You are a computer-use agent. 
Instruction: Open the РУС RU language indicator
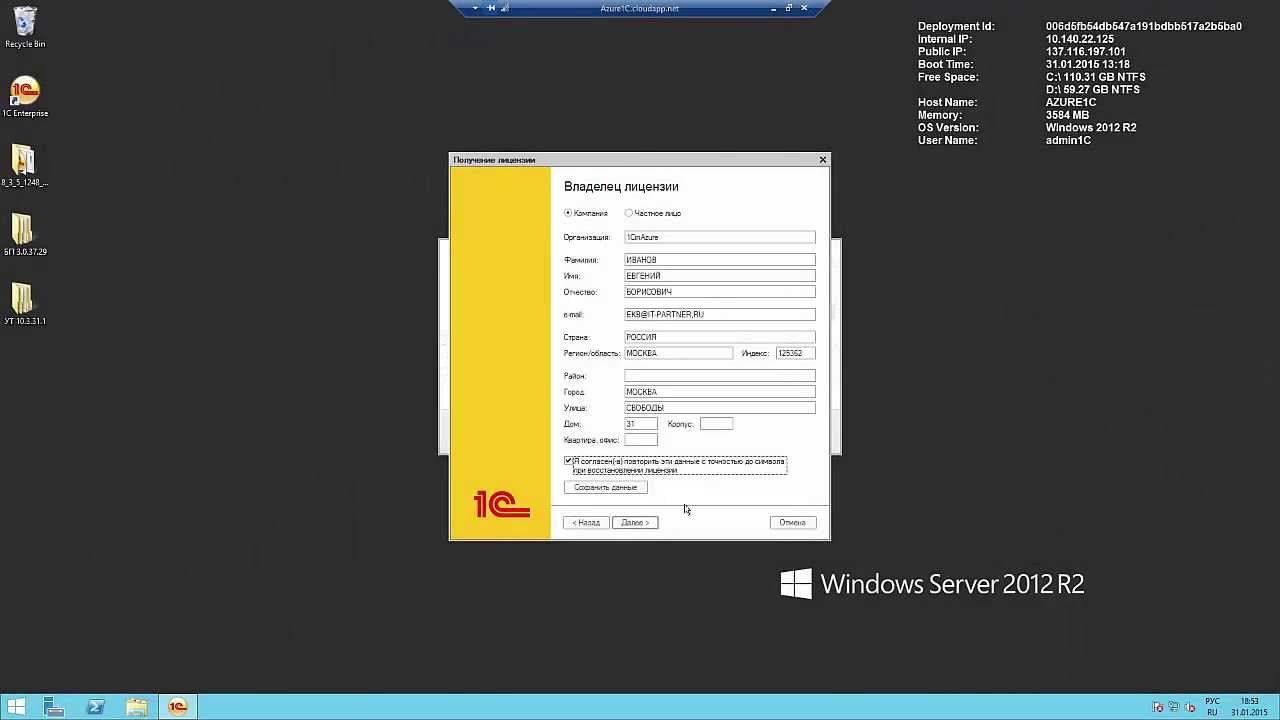(1212, 707)
